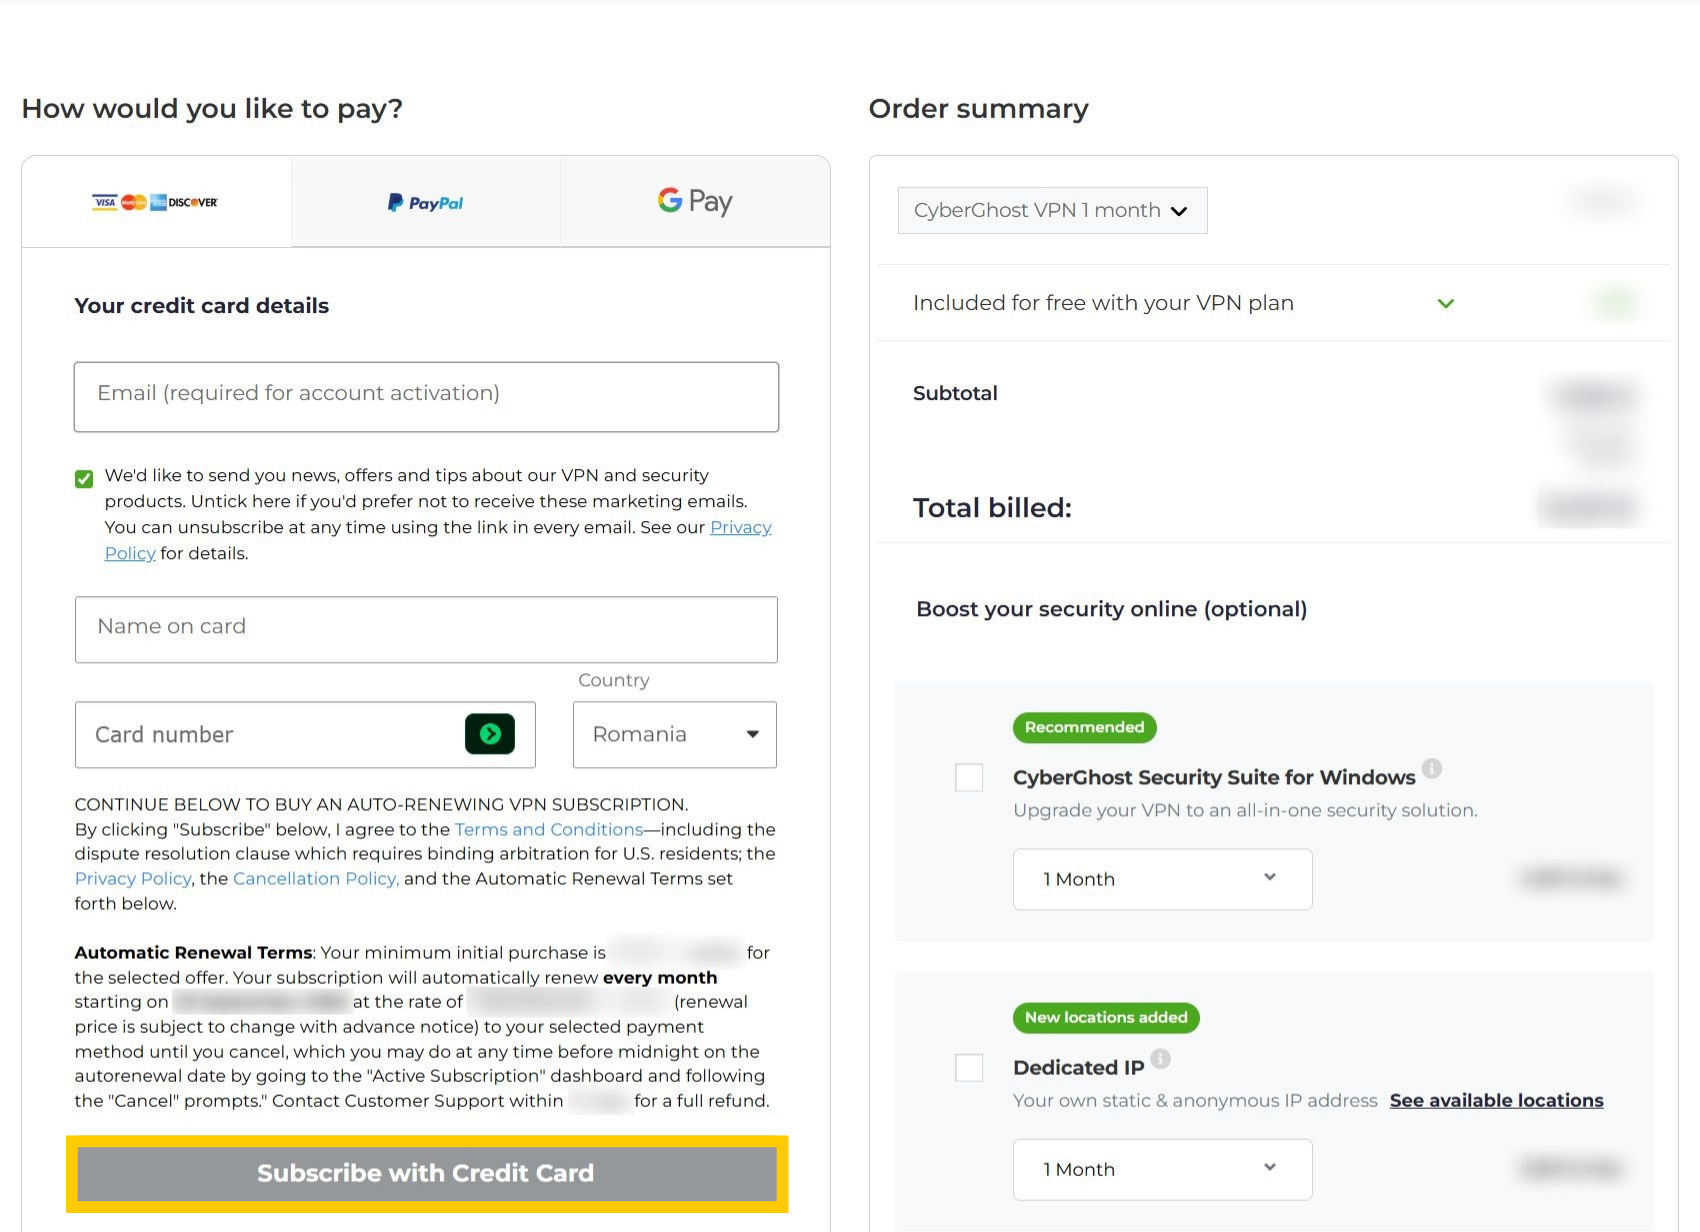The width and height of the screenshot is (1700, 1232).
Task: Switch to the PayPal payment tab
Action: pos(425,203)
